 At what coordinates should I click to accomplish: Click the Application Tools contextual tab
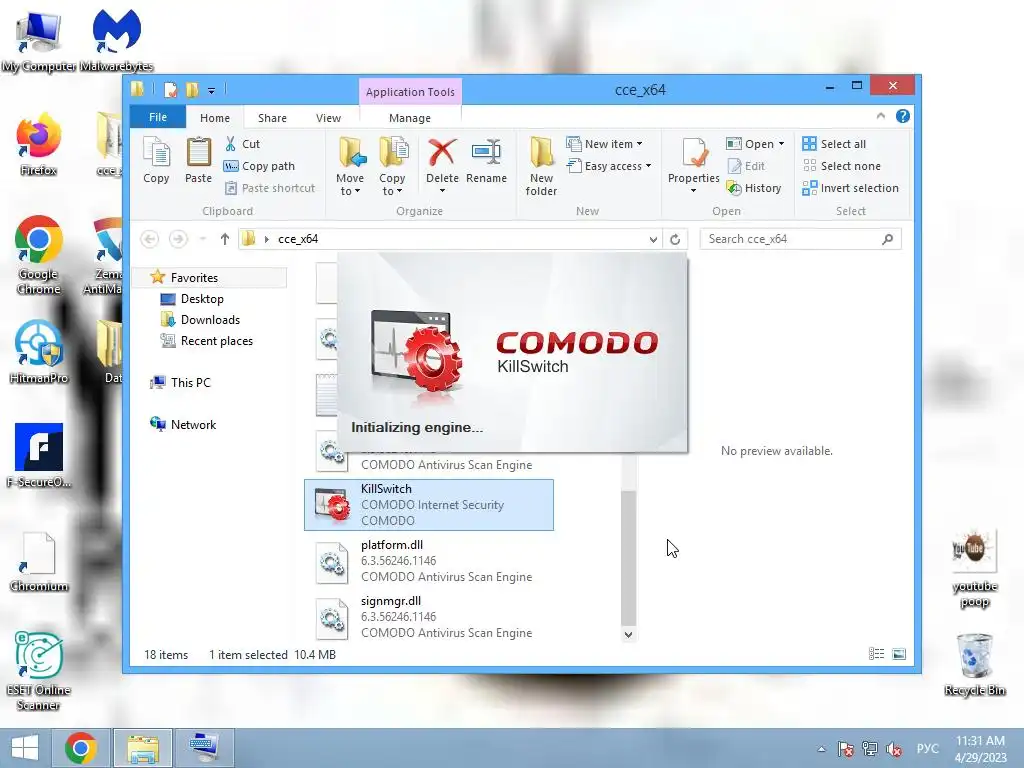click(410, 92)
